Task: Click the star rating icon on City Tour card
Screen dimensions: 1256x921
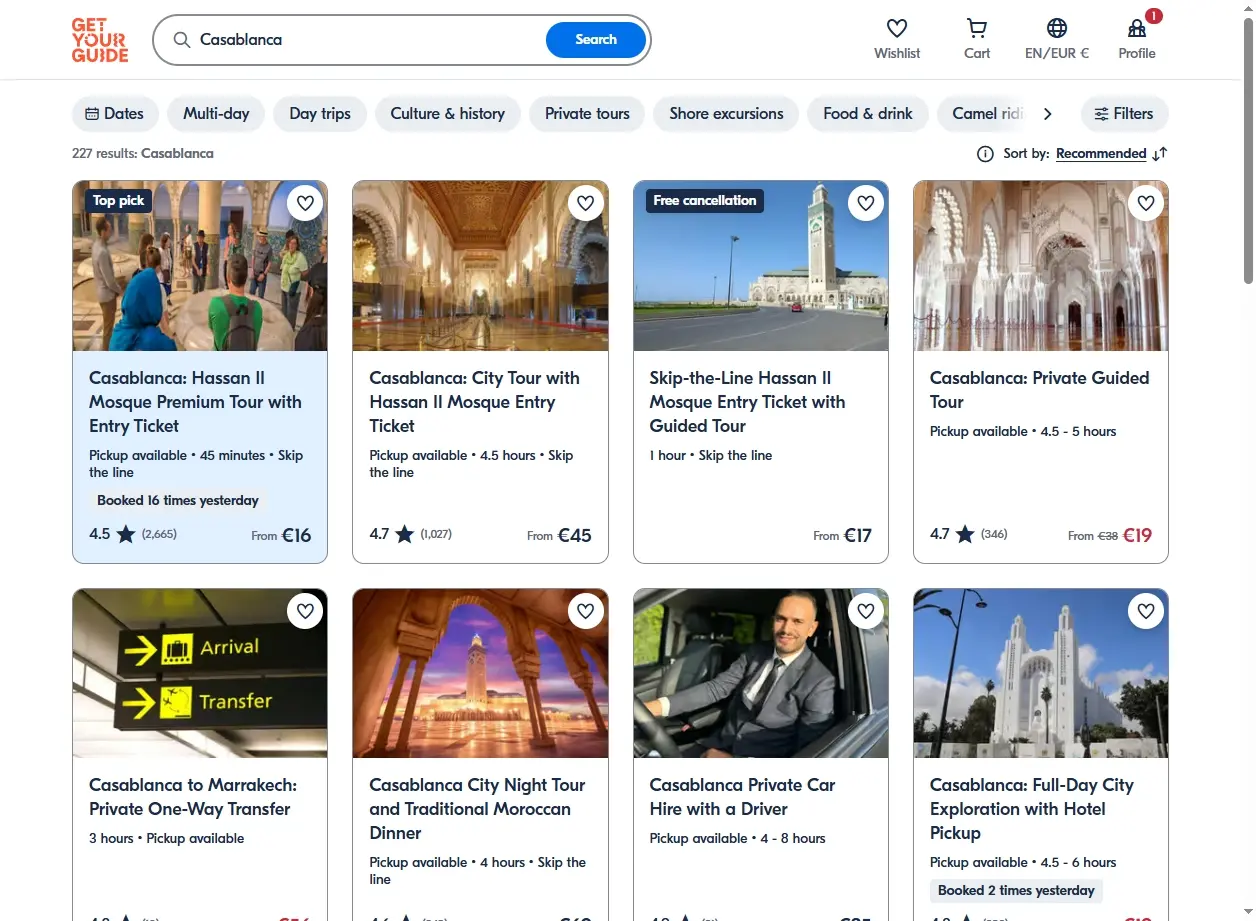Action: [404, 534]
